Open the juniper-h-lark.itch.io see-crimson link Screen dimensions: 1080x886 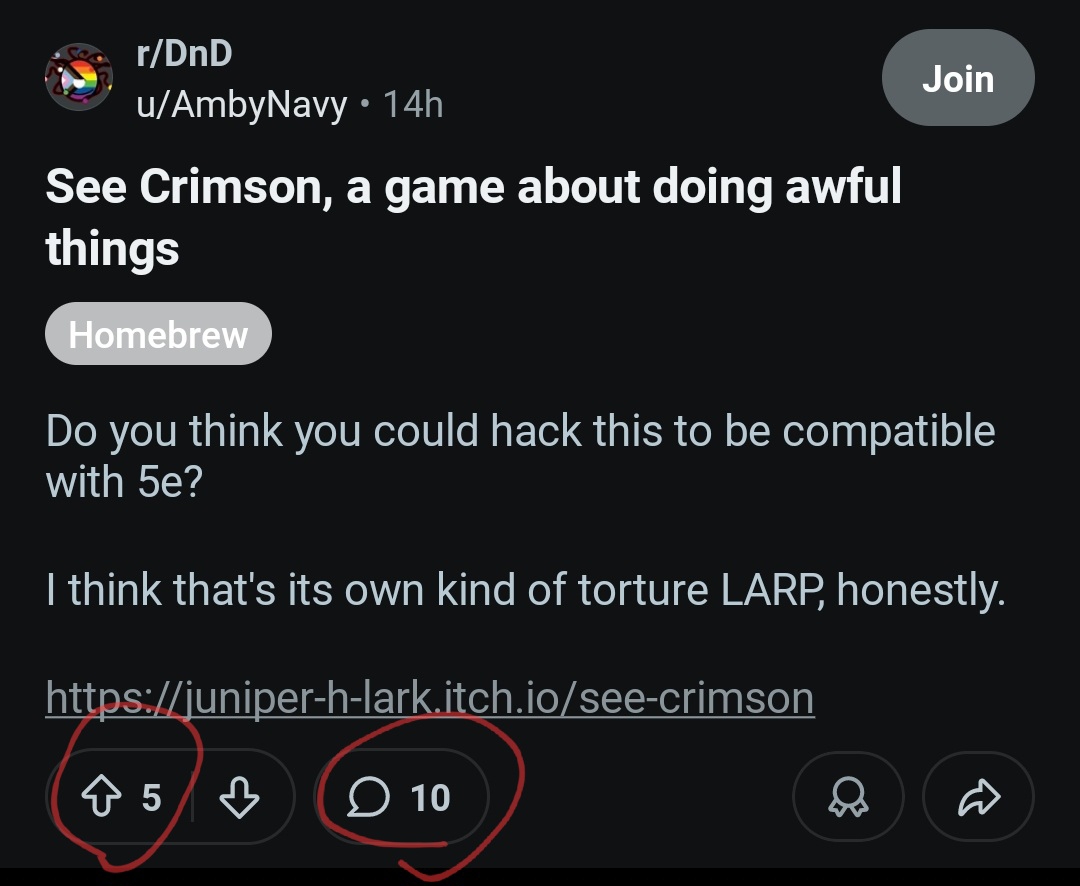click(430, 697)
